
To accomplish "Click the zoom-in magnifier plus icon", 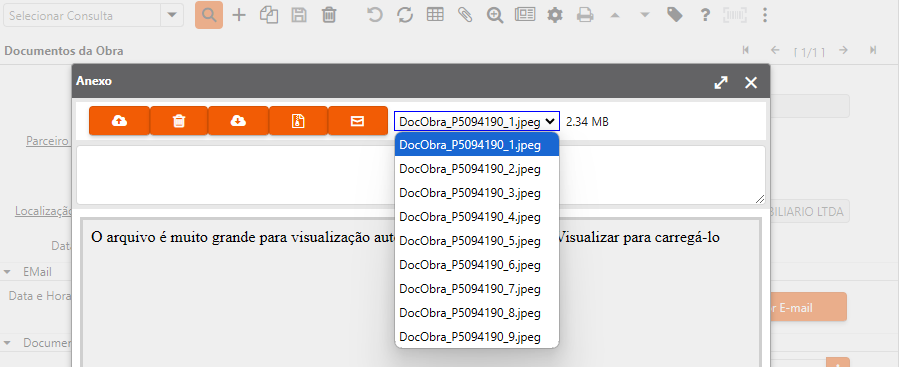I will (495, 15).
